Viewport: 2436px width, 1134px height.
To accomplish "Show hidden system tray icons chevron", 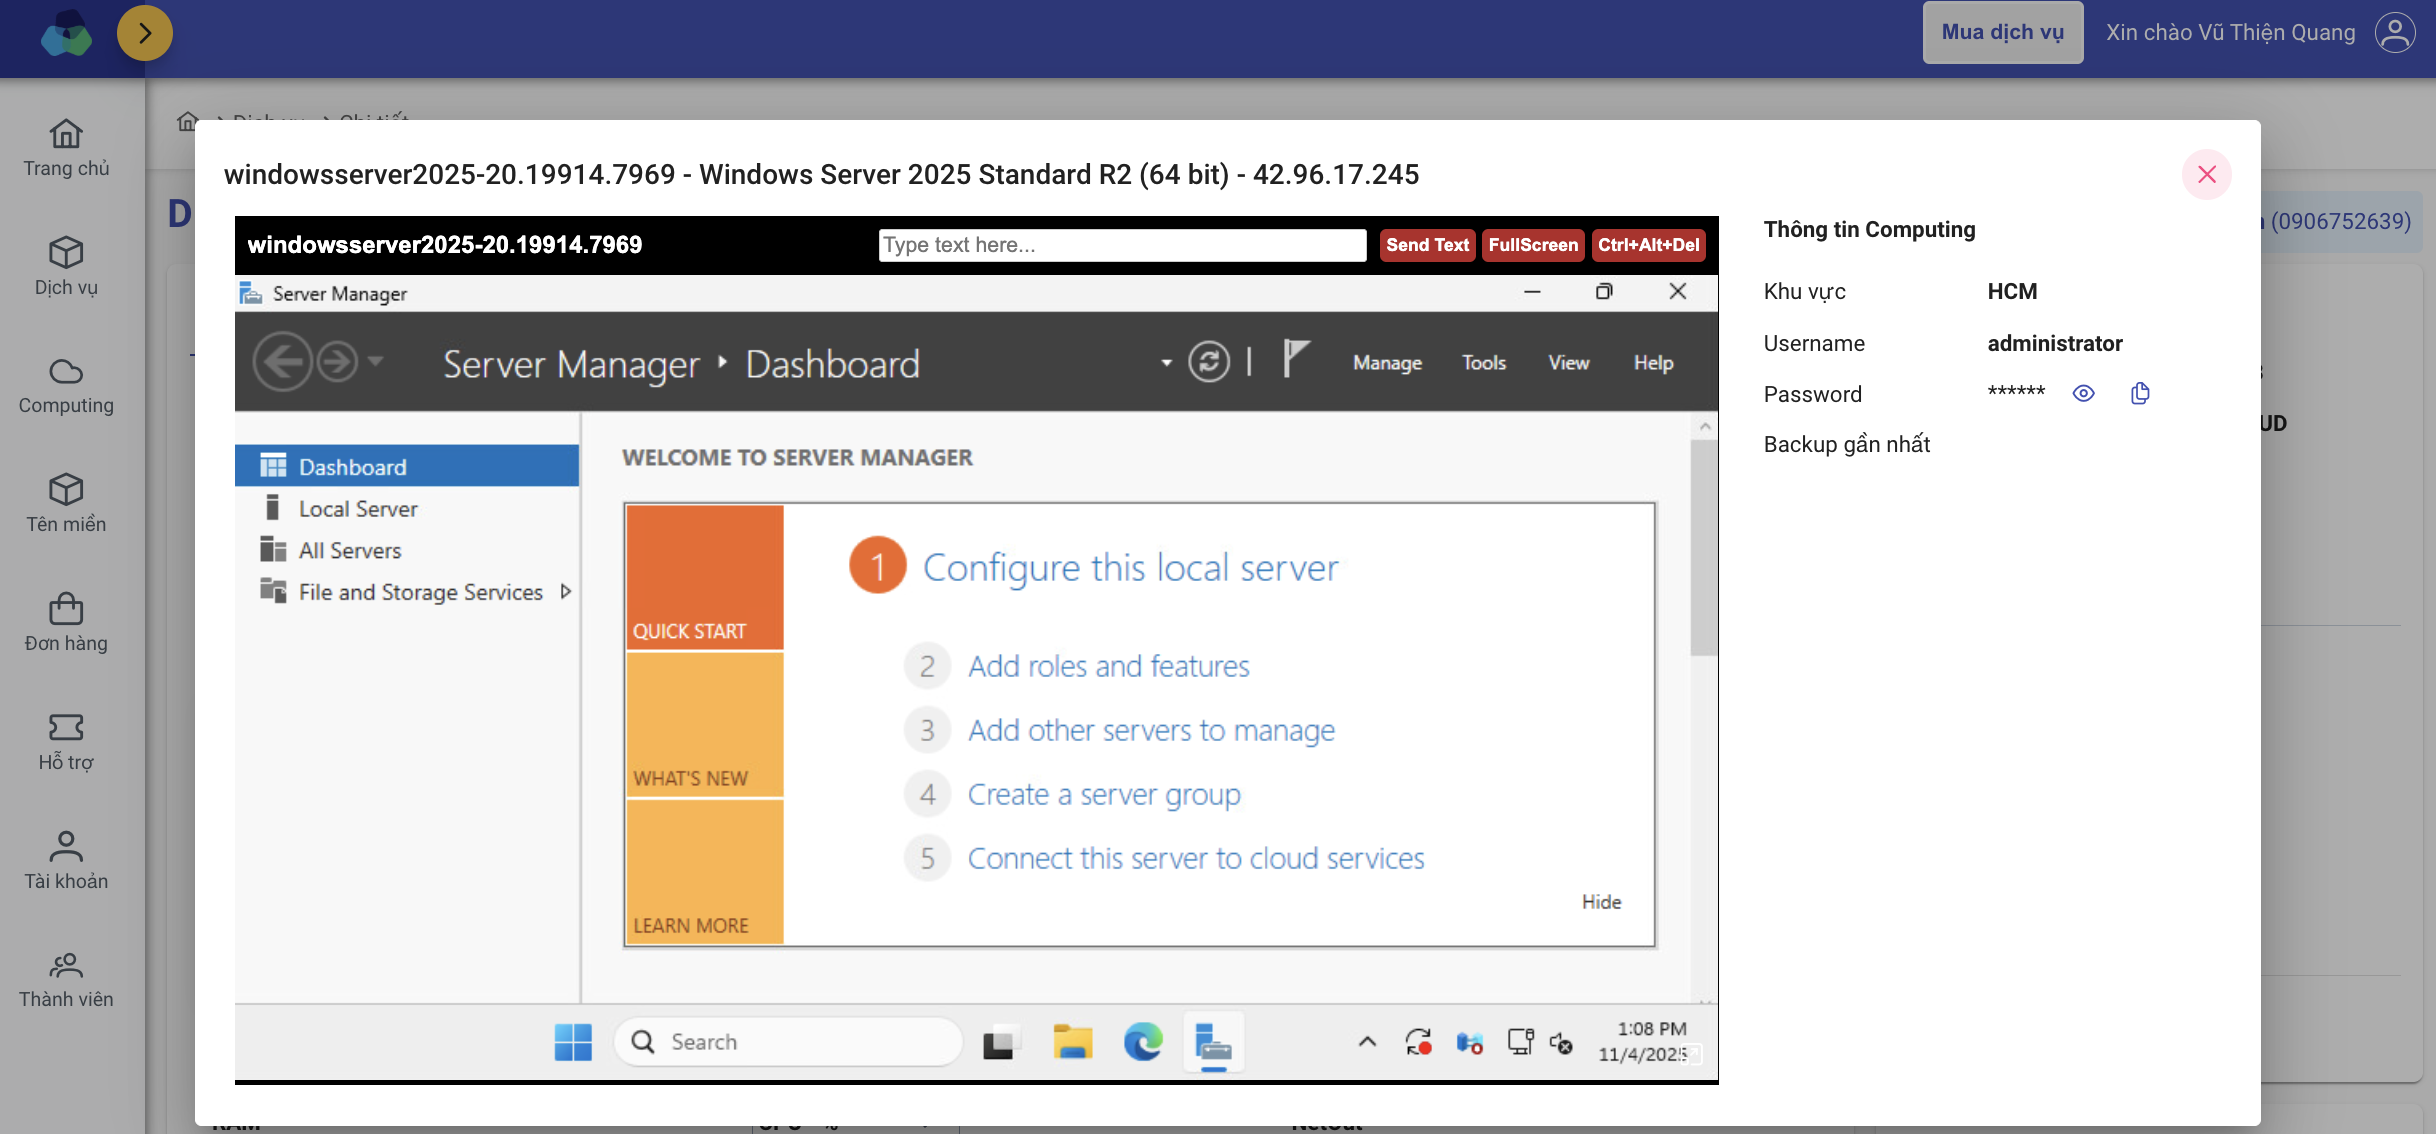I will (1367, 1042).
